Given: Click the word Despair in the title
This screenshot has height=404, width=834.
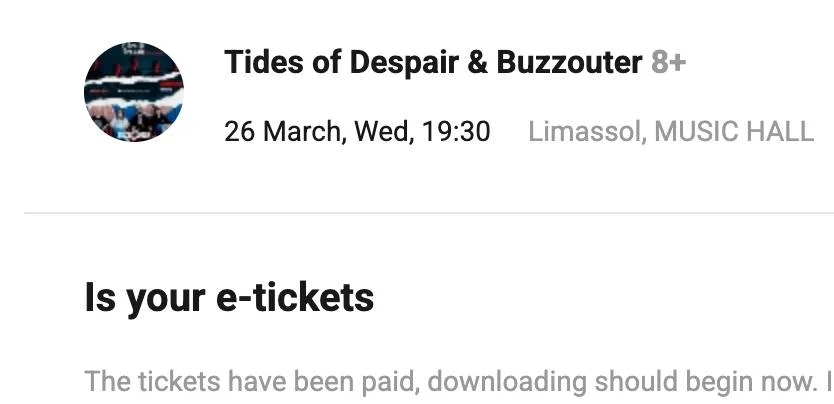Looking at the screenshot, I should coord(400,63).
